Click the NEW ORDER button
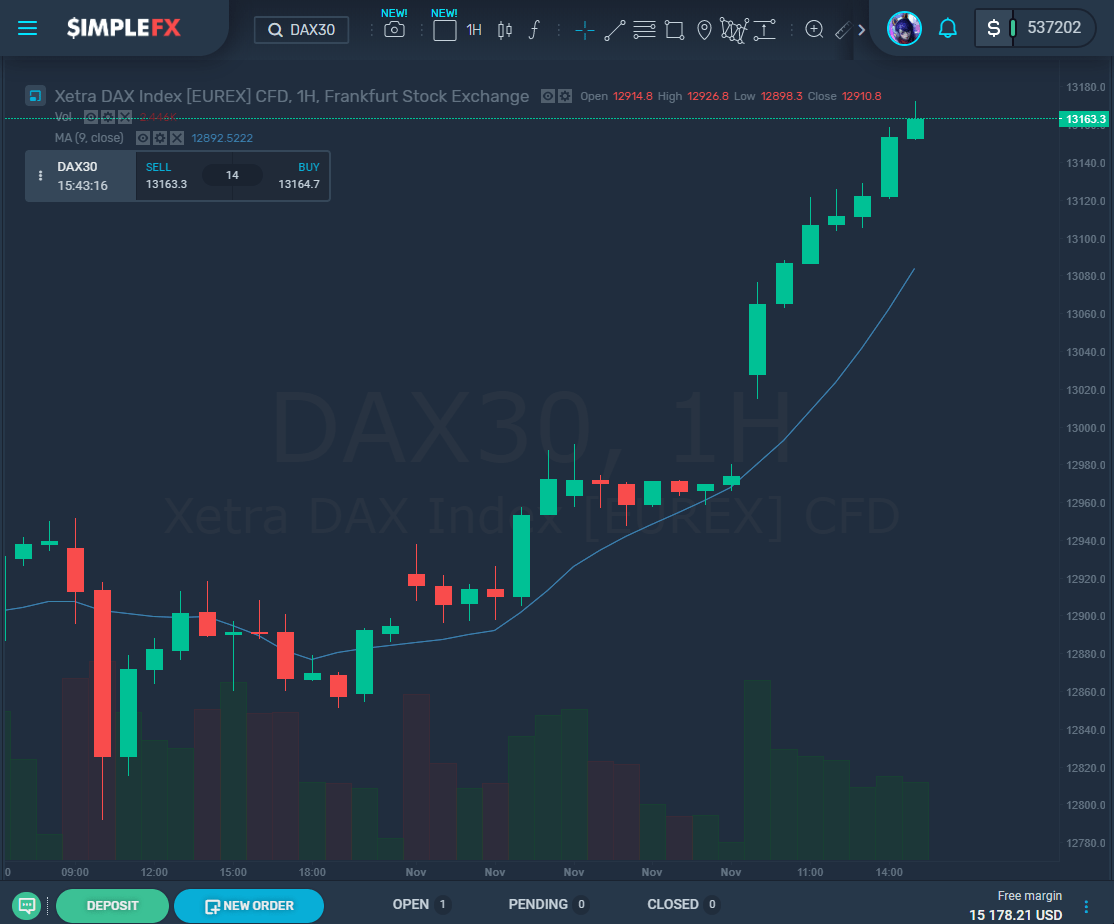 249,906
